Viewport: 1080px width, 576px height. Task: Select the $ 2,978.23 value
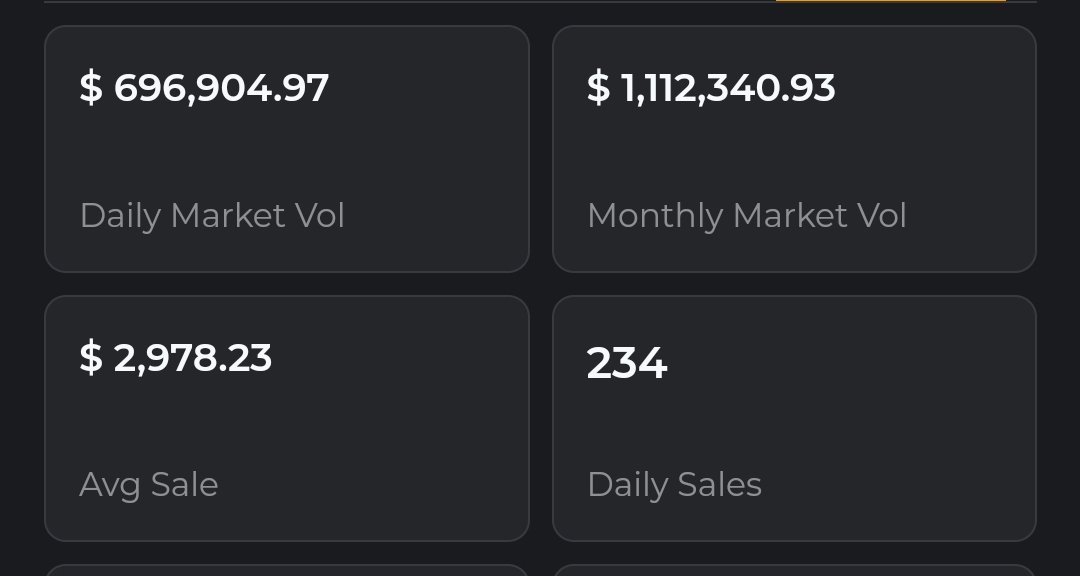pyautogui.click(x=176, y=358)
